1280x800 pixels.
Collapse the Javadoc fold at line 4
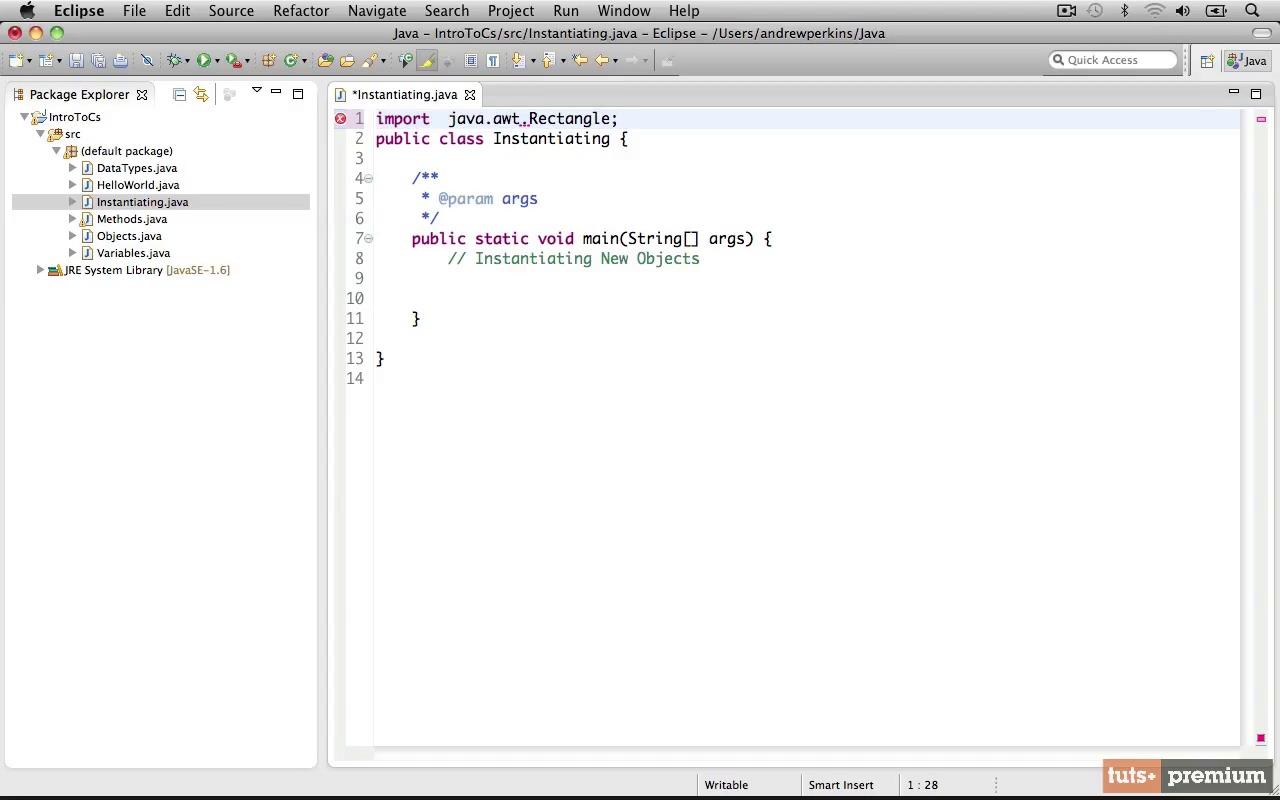click(x=369, y=178)
